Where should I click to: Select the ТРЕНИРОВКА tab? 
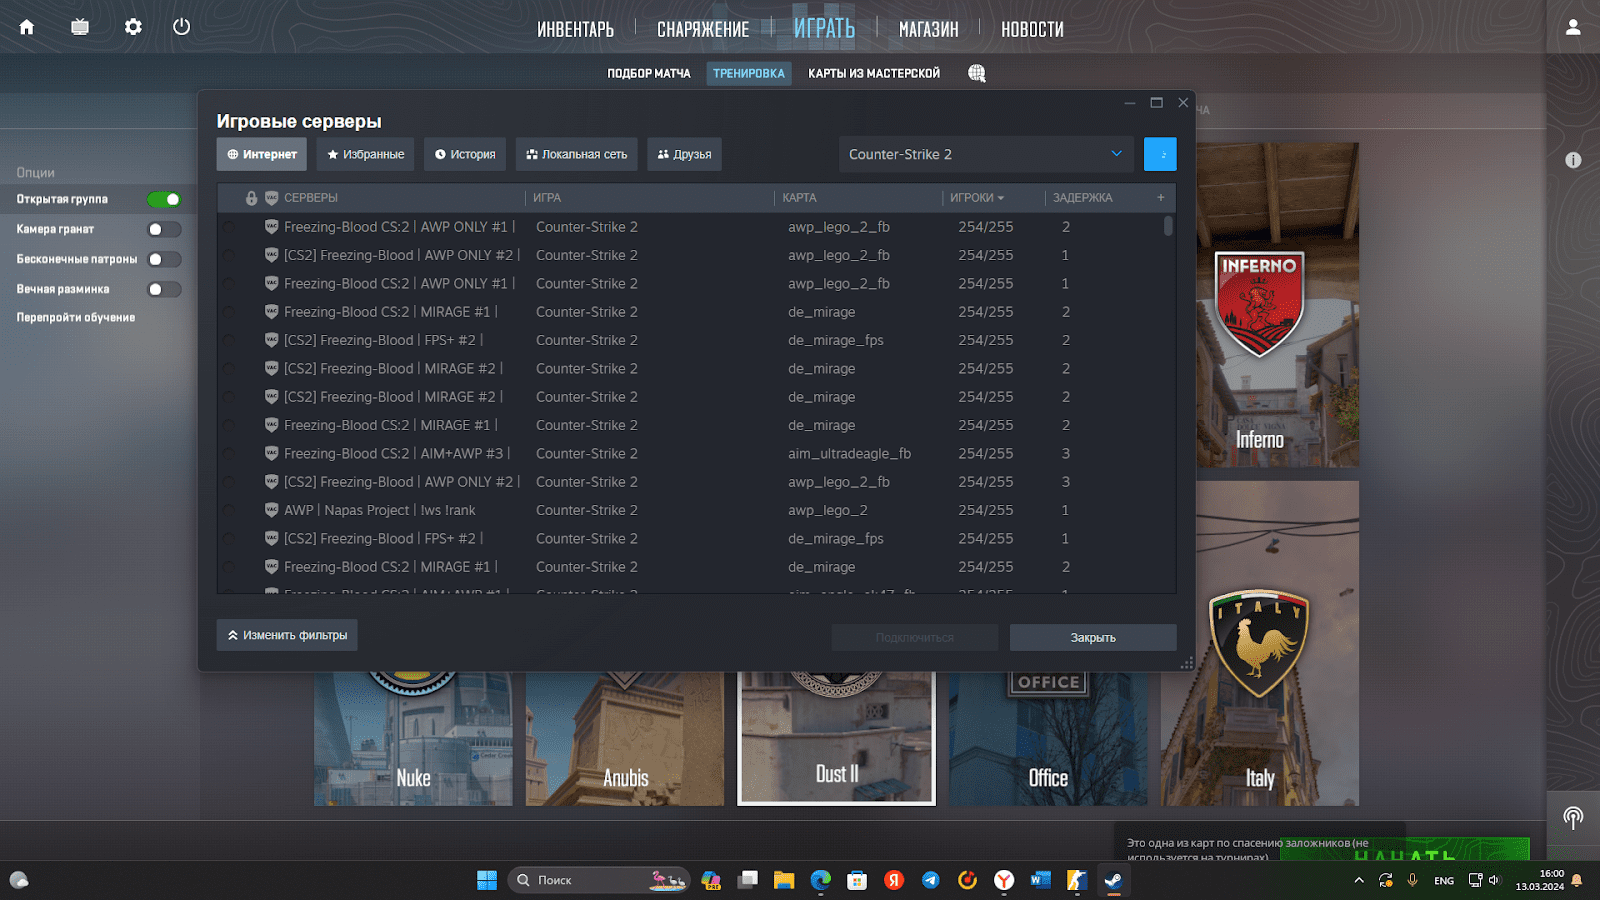point(749,73)
